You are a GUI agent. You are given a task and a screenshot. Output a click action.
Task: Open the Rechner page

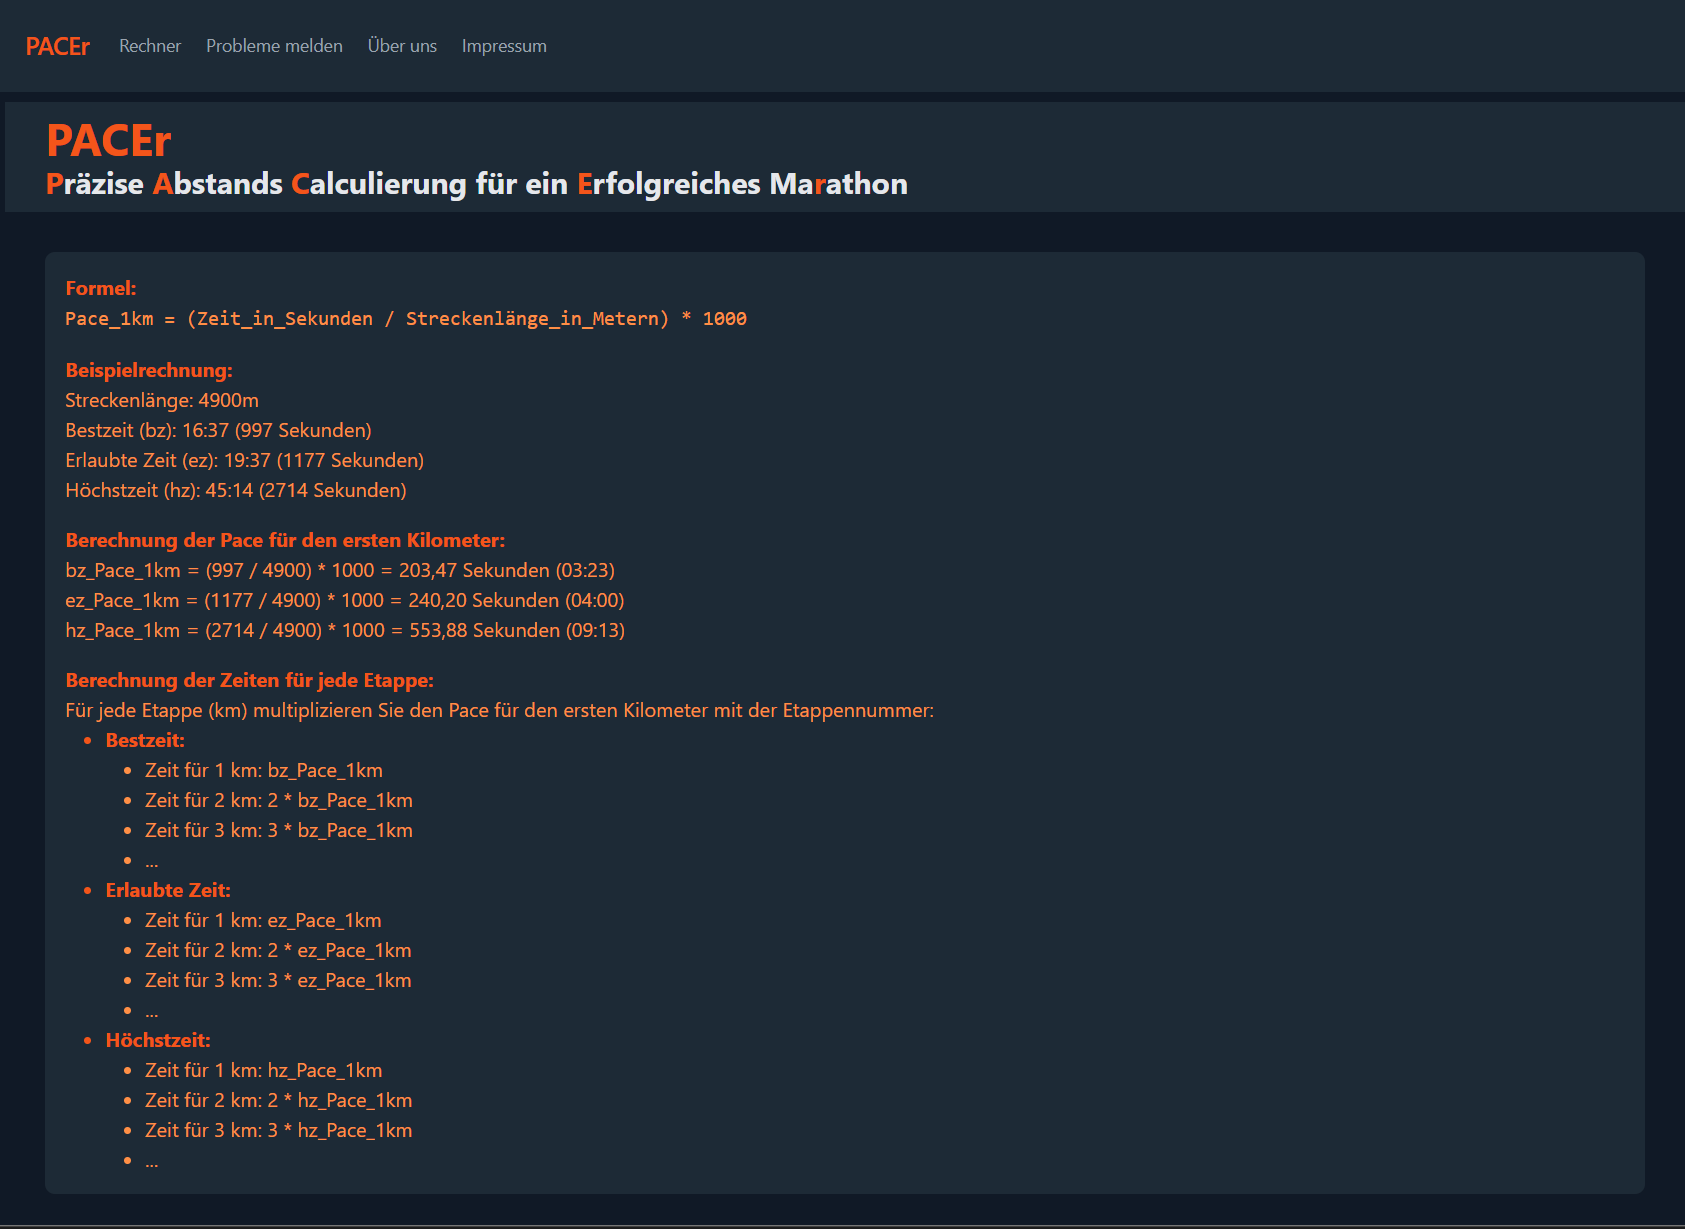(150, 46)
